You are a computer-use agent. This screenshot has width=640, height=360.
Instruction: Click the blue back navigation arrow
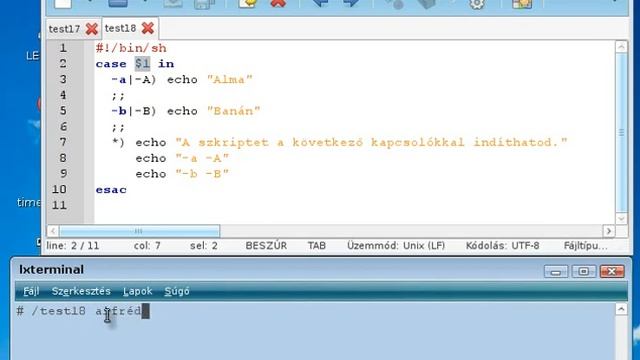[x=320, y=3]
